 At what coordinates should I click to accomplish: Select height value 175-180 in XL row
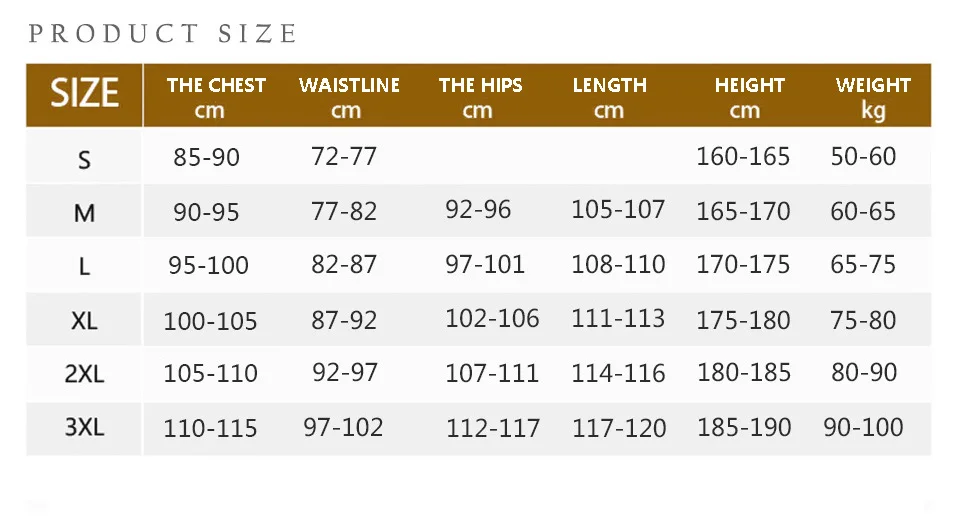[743, 319]
